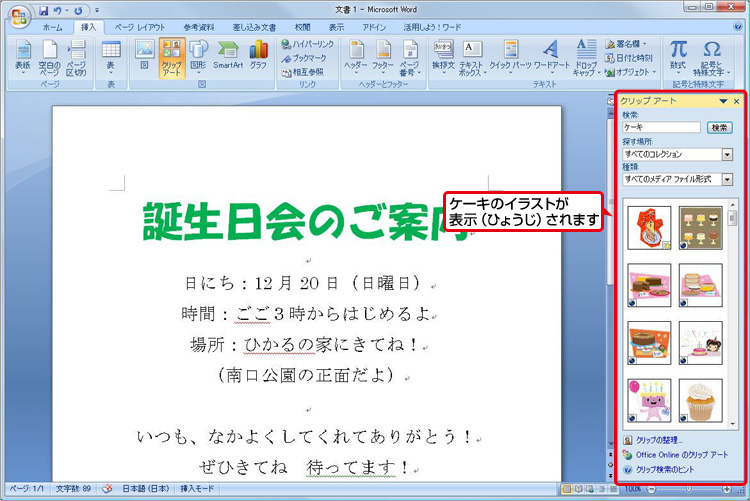
Task: Open the Shapes (図形) gallery
Action: coord(198,57)
